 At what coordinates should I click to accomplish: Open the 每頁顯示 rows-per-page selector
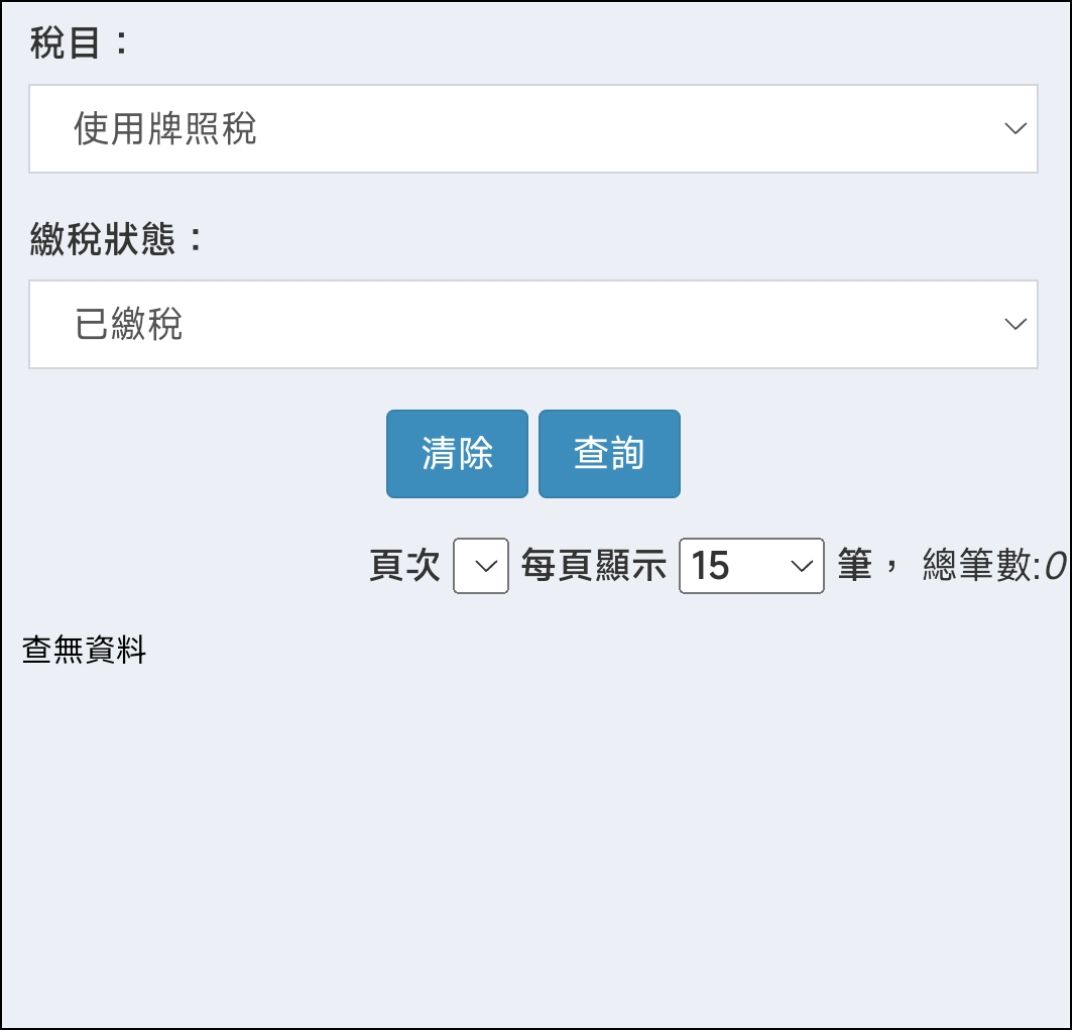(x=751, y=566)
